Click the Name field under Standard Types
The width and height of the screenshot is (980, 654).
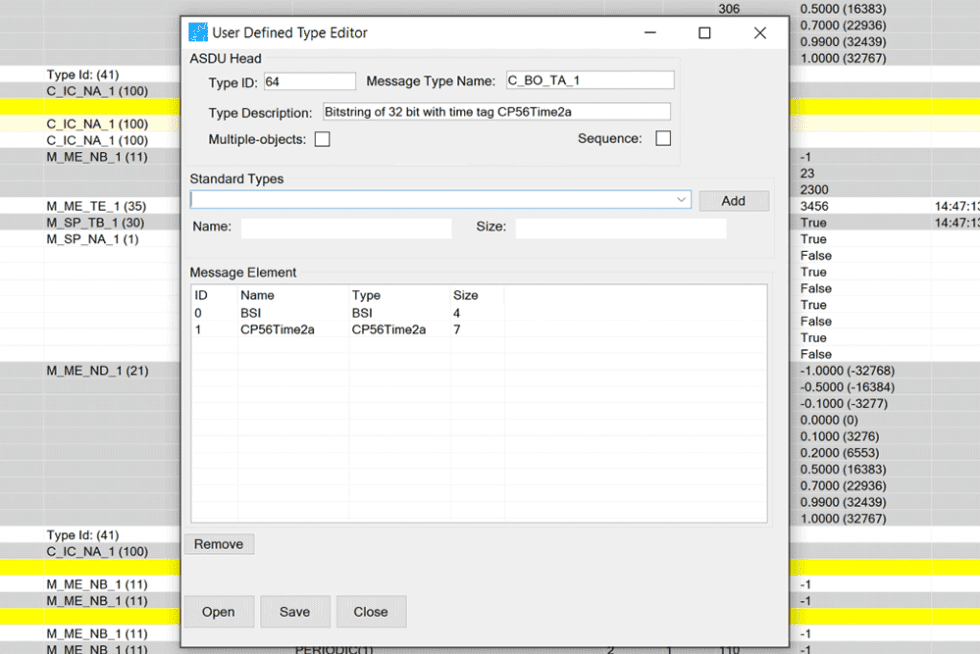pos(345,228)
